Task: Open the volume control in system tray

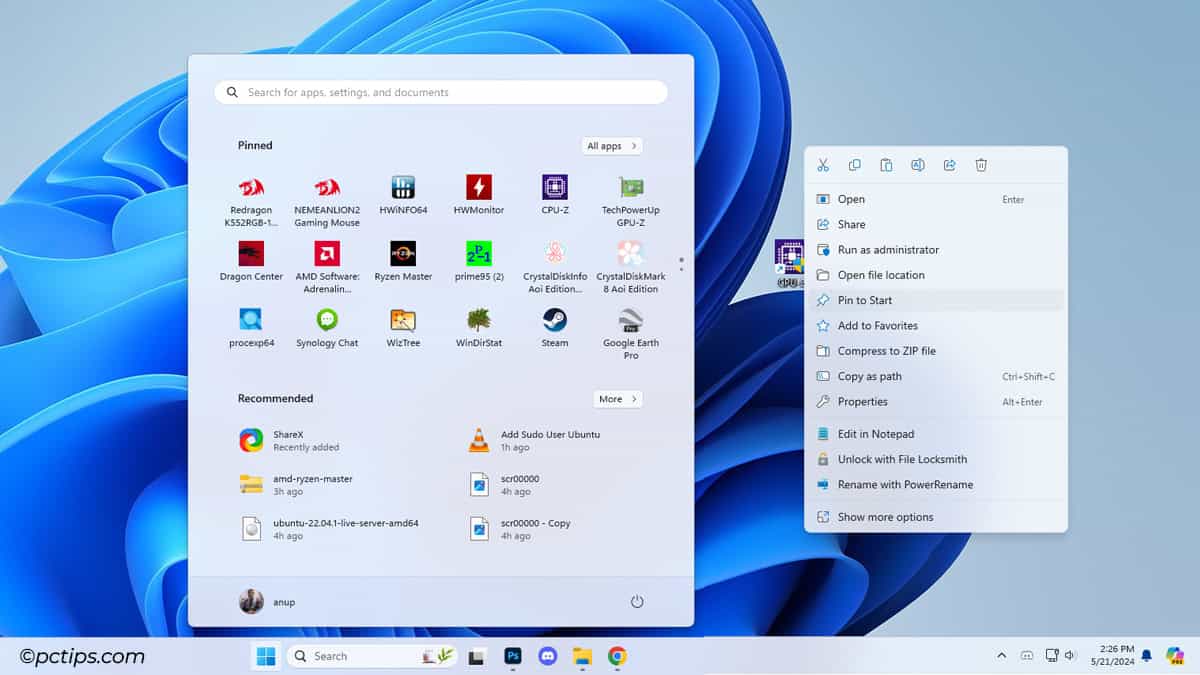Action: coord(1071,656)
